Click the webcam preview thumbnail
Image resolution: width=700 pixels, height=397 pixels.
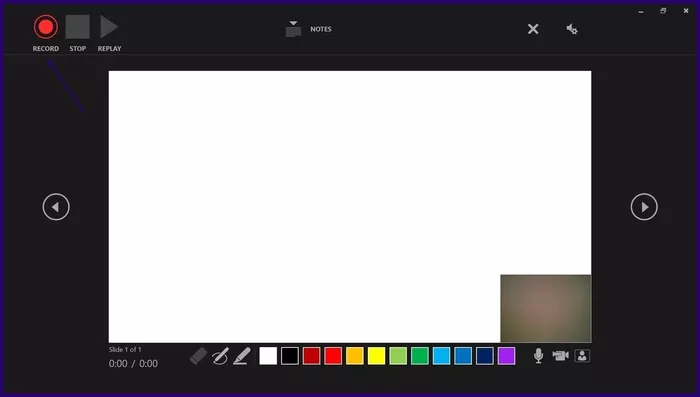click(546, 309)
